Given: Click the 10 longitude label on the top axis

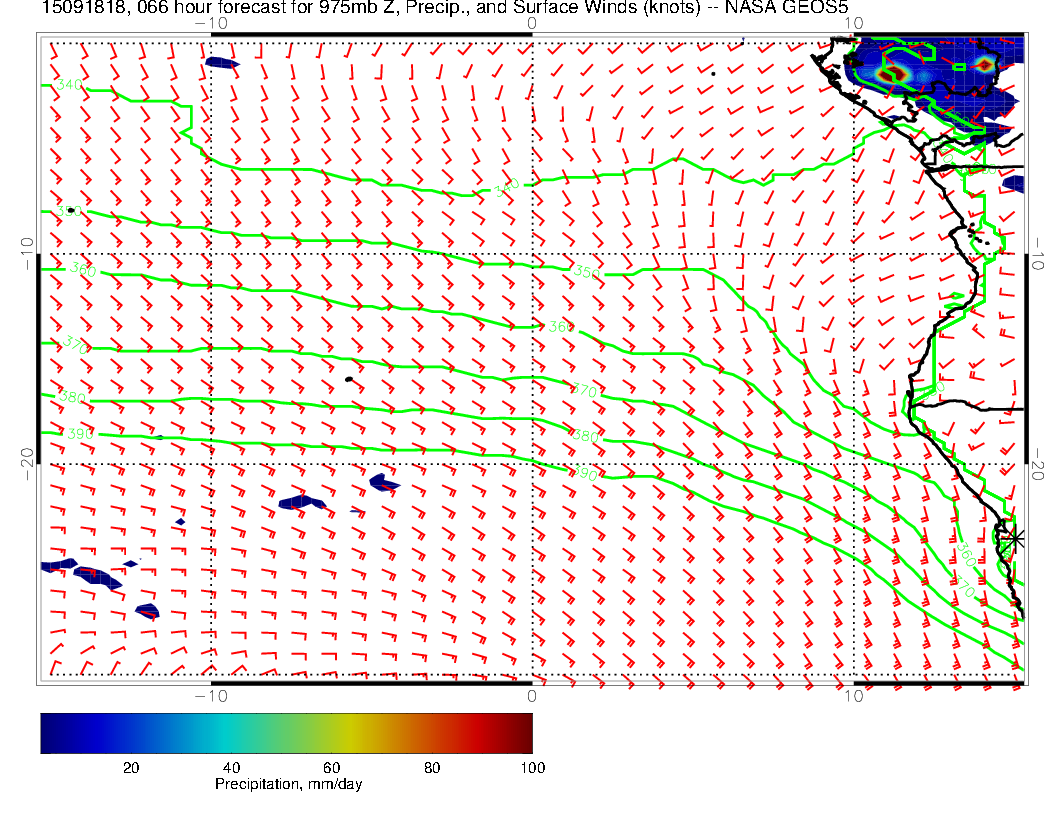Looking at the screenshot, I should pyautogui.click(x=853, y=22).
